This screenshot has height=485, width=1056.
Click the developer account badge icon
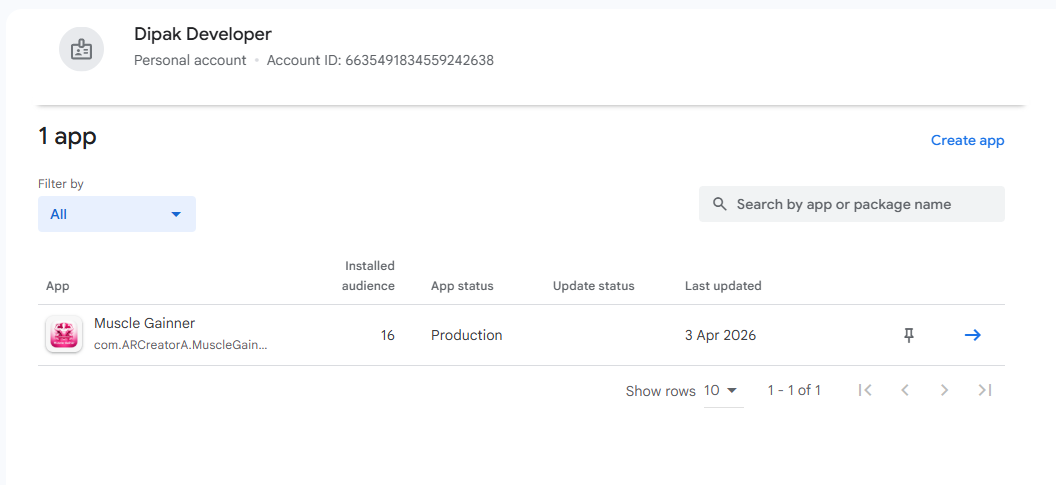tap(82, 48)
